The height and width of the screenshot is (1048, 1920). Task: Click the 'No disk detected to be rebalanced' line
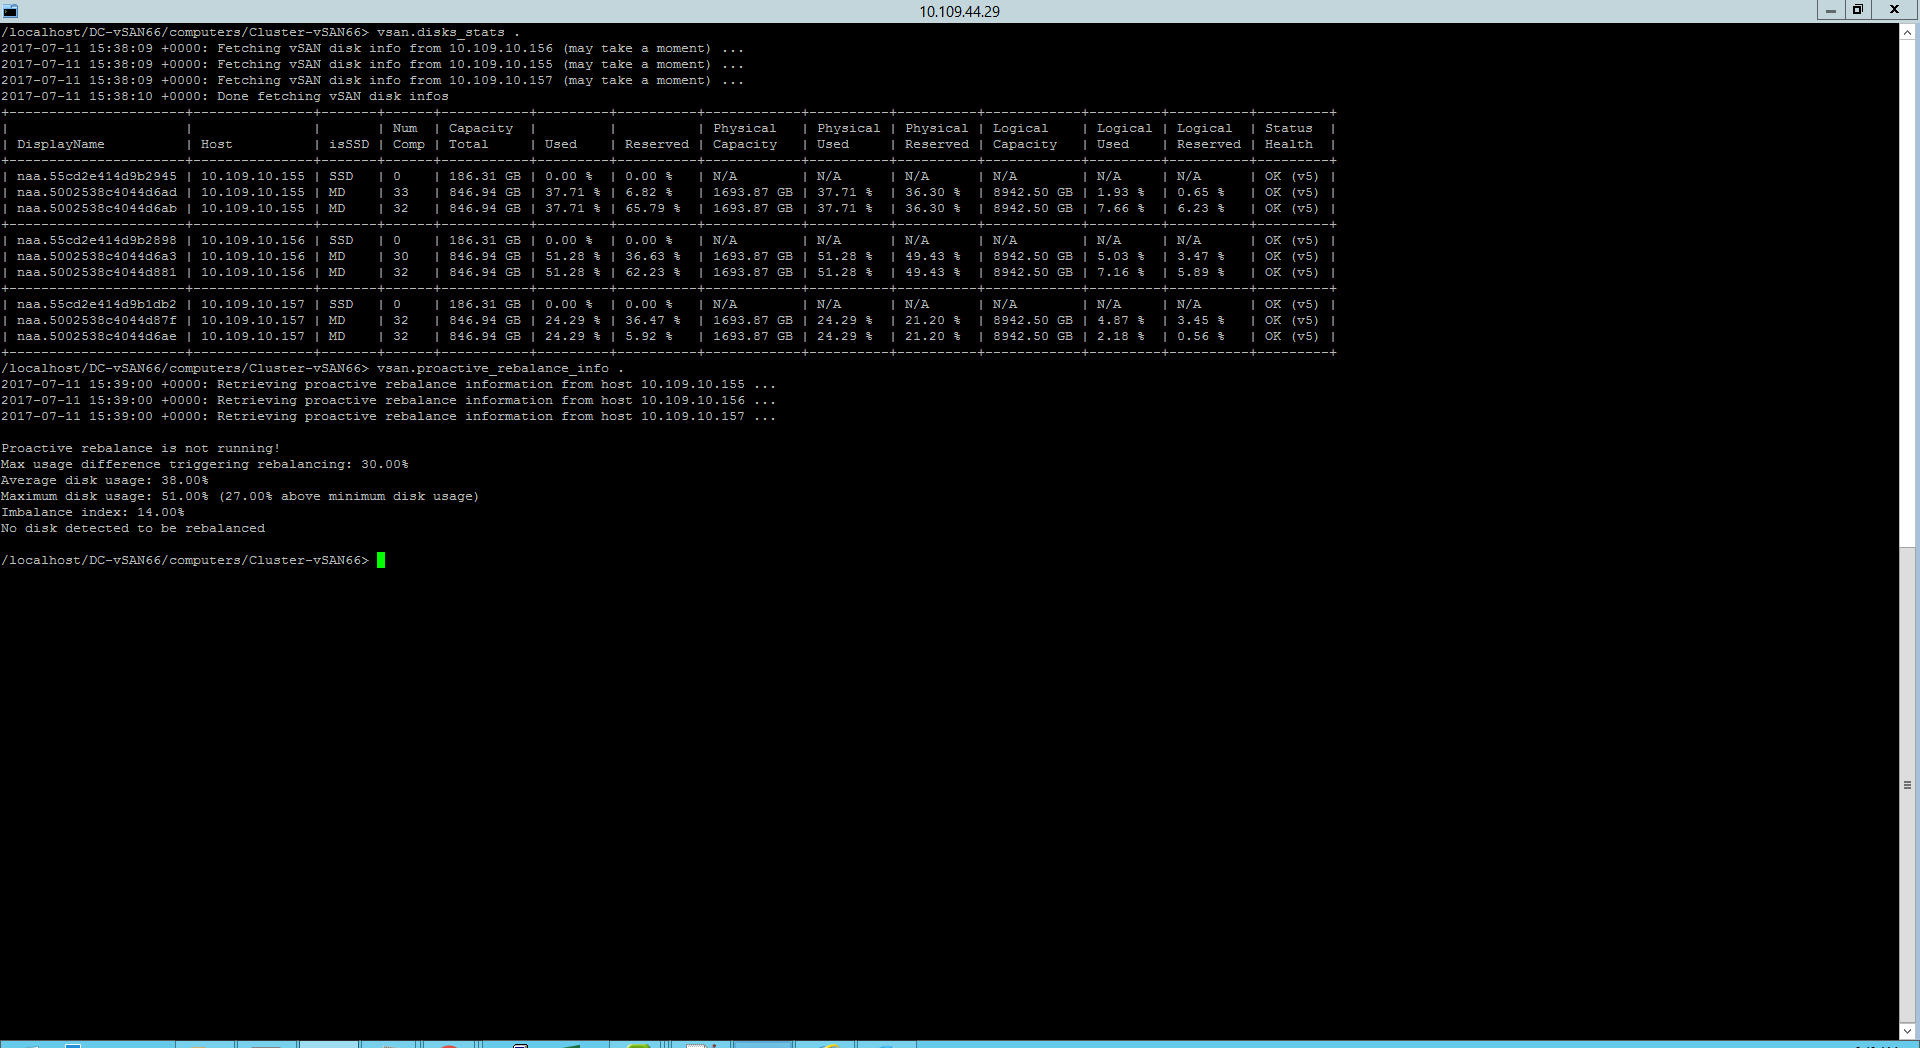pos(133,528)
